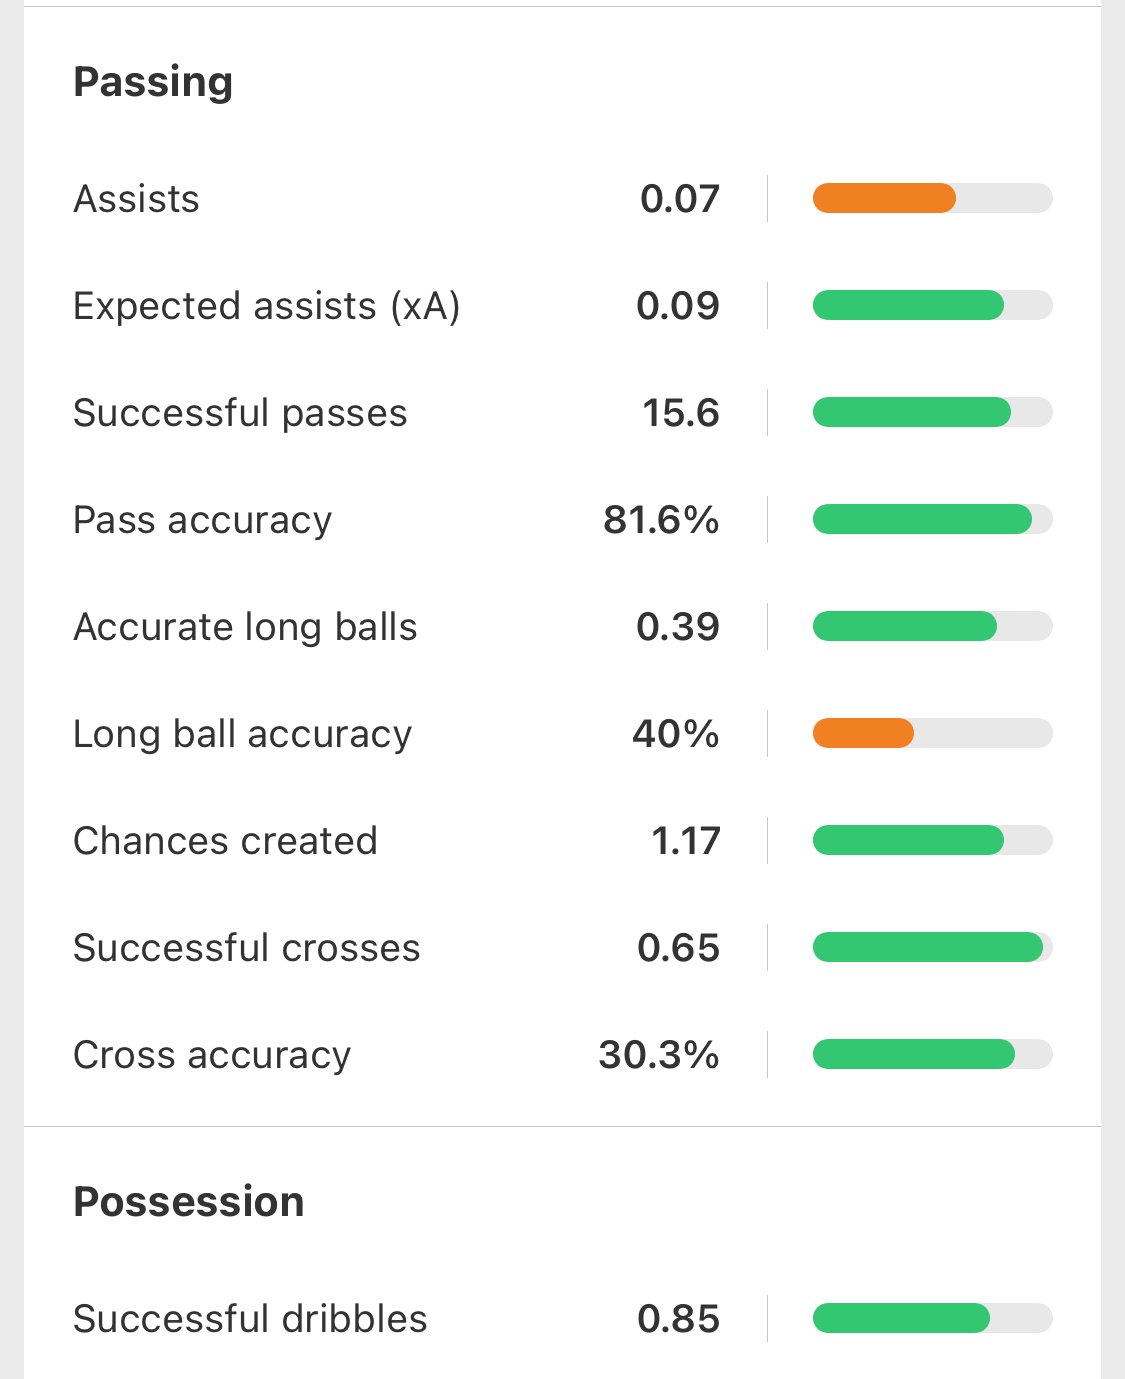Select the Chances created value 1.17
The image size is (1125, 1379).
tap(685, 841)
